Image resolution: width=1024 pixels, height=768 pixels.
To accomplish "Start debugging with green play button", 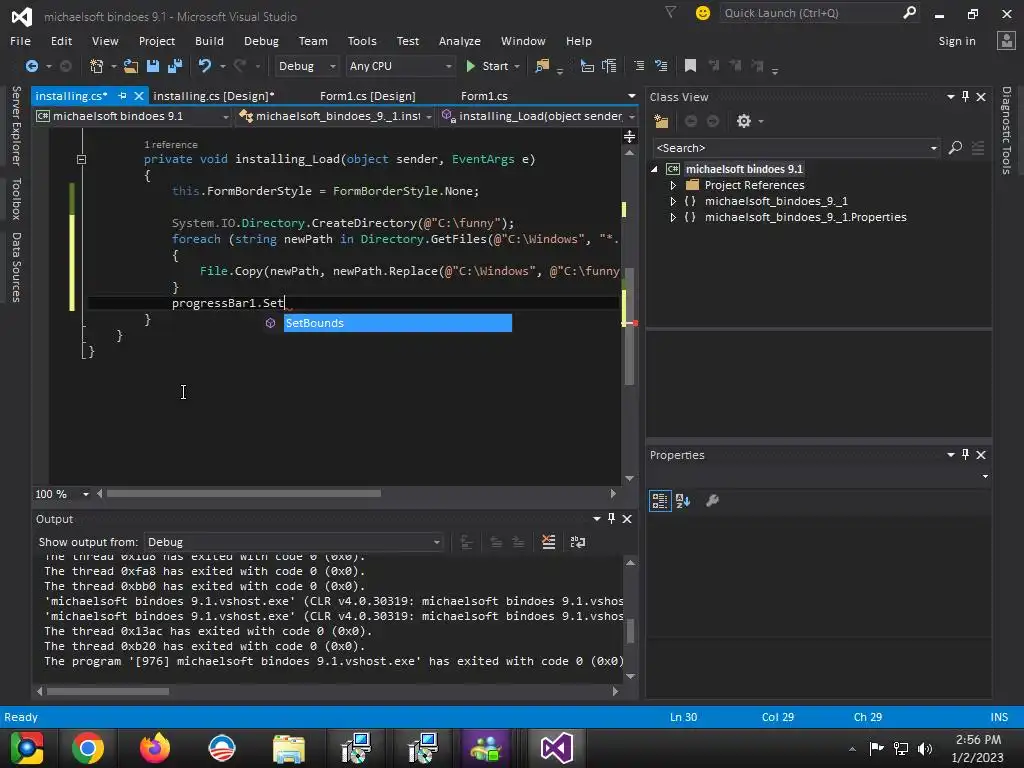I will pos(488,66).
